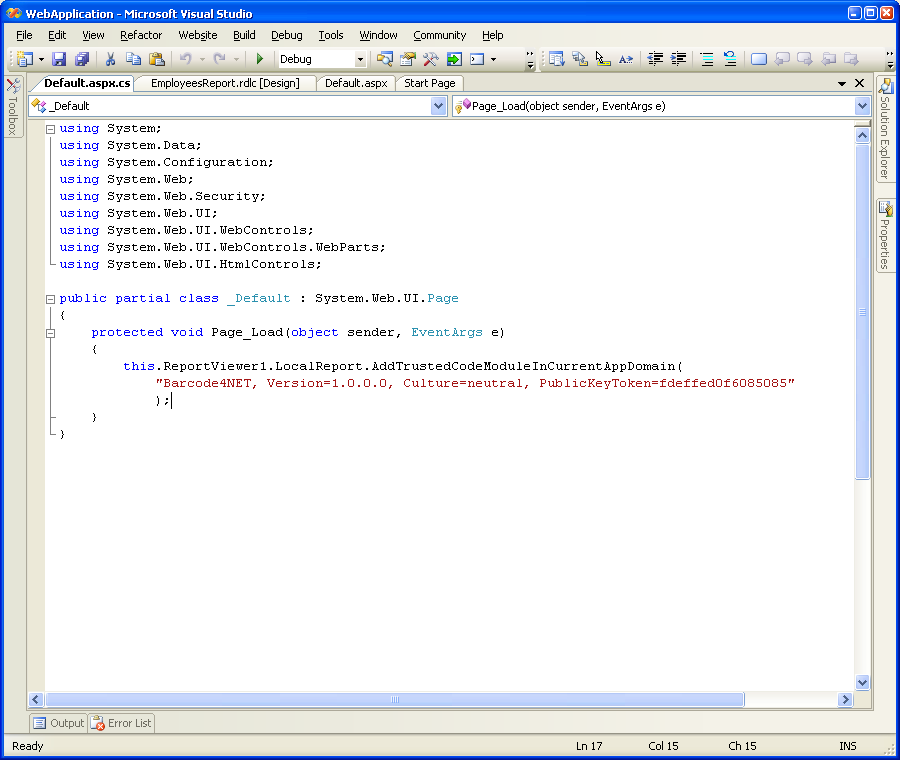Click the Save All icon
900x760 pixels.
pos(82,60)
